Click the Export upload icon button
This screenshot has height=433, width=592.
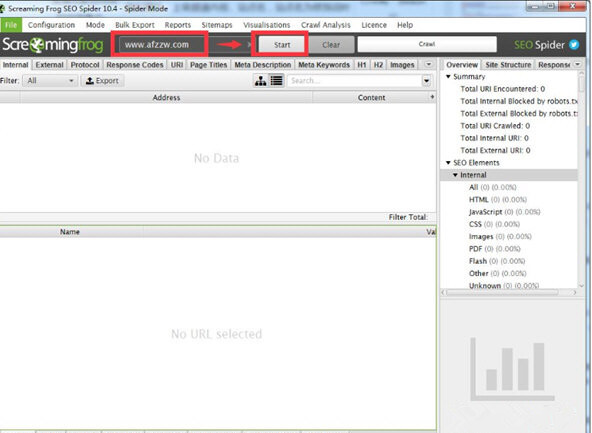tap(102, 81)
